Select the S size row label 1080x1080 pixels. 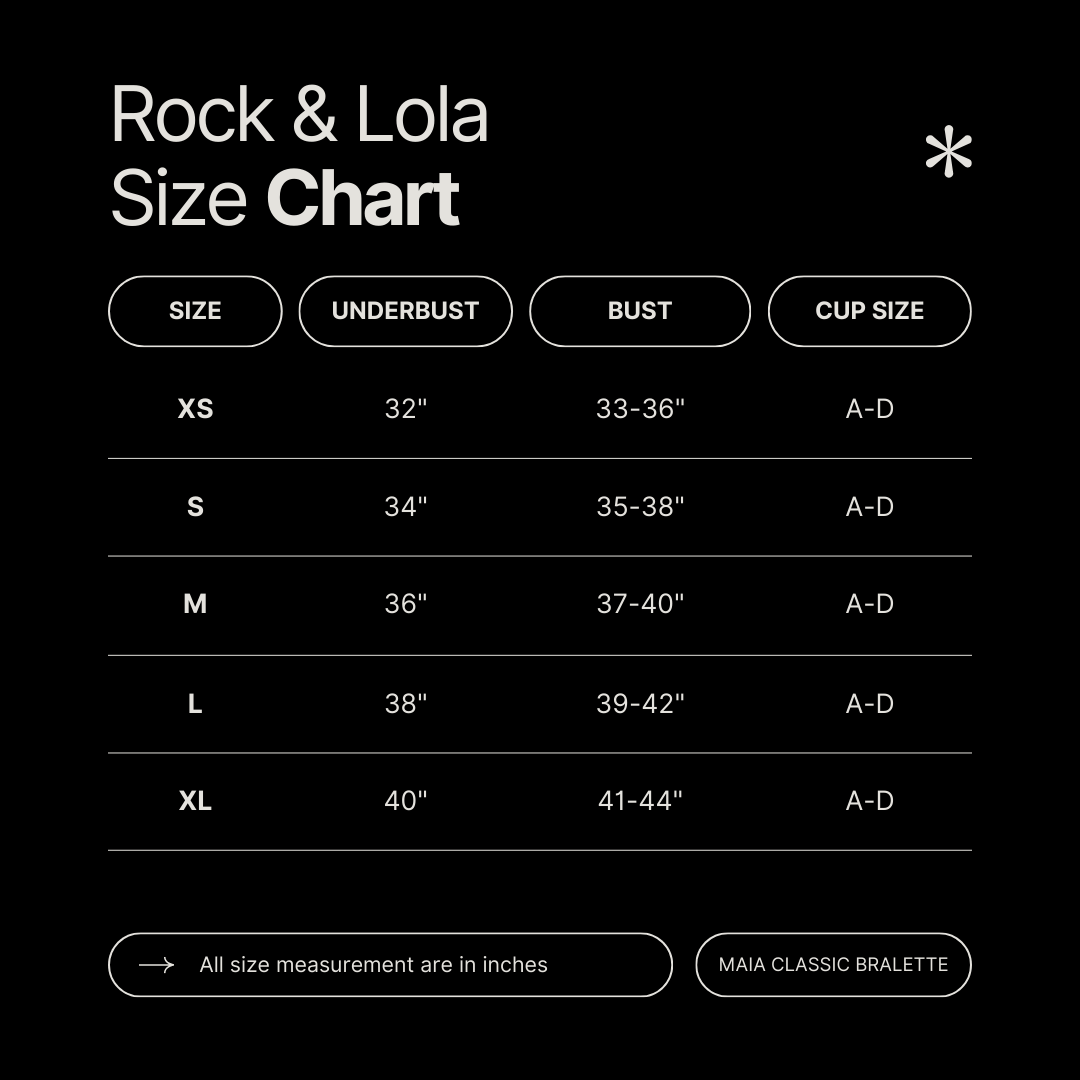pos(195,507)
